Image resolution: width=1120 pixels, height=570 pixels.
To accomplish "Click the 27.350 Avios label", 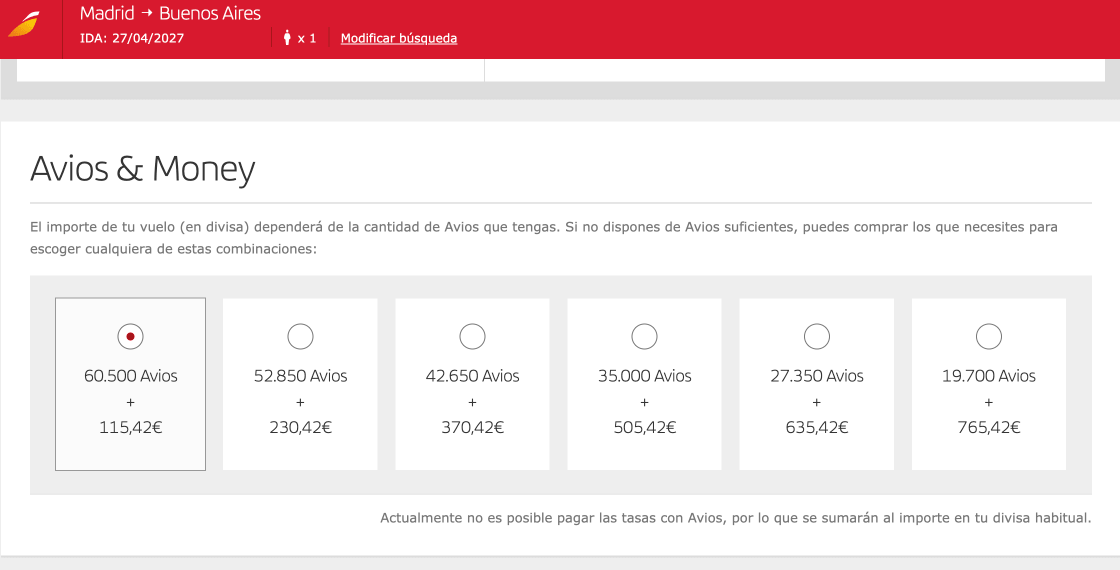I will [x=816, y=376].
